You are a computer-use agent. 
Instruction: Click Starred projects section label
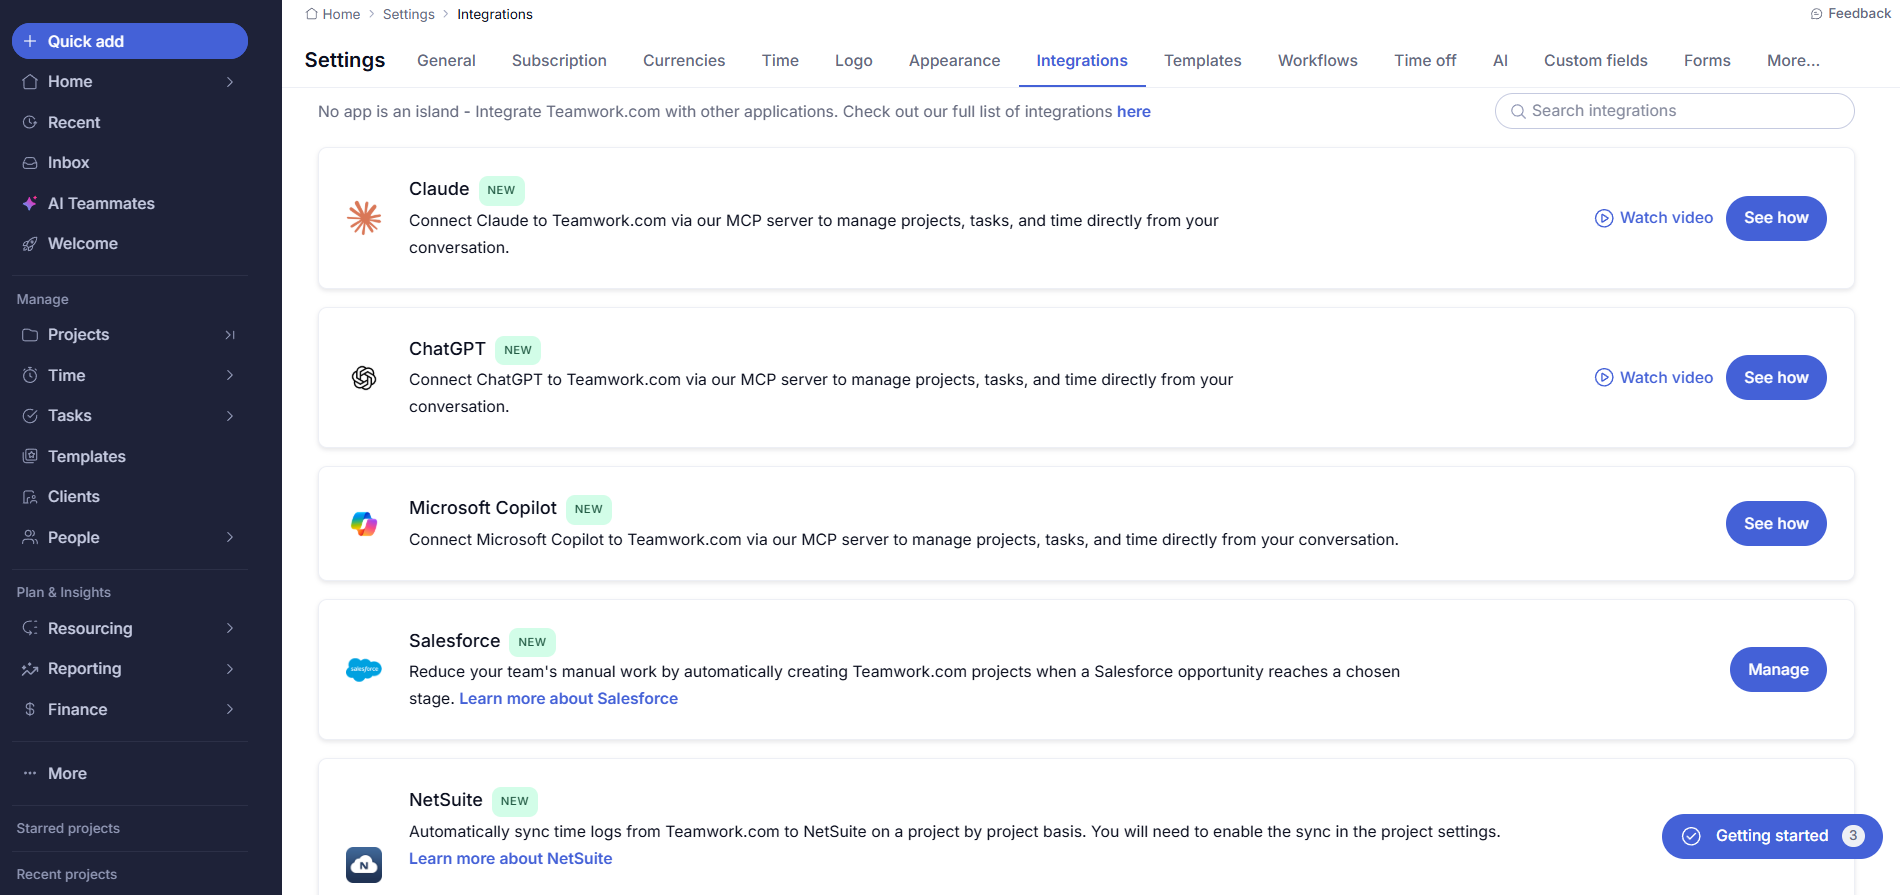pyautogui.click(x=68, y=829)
